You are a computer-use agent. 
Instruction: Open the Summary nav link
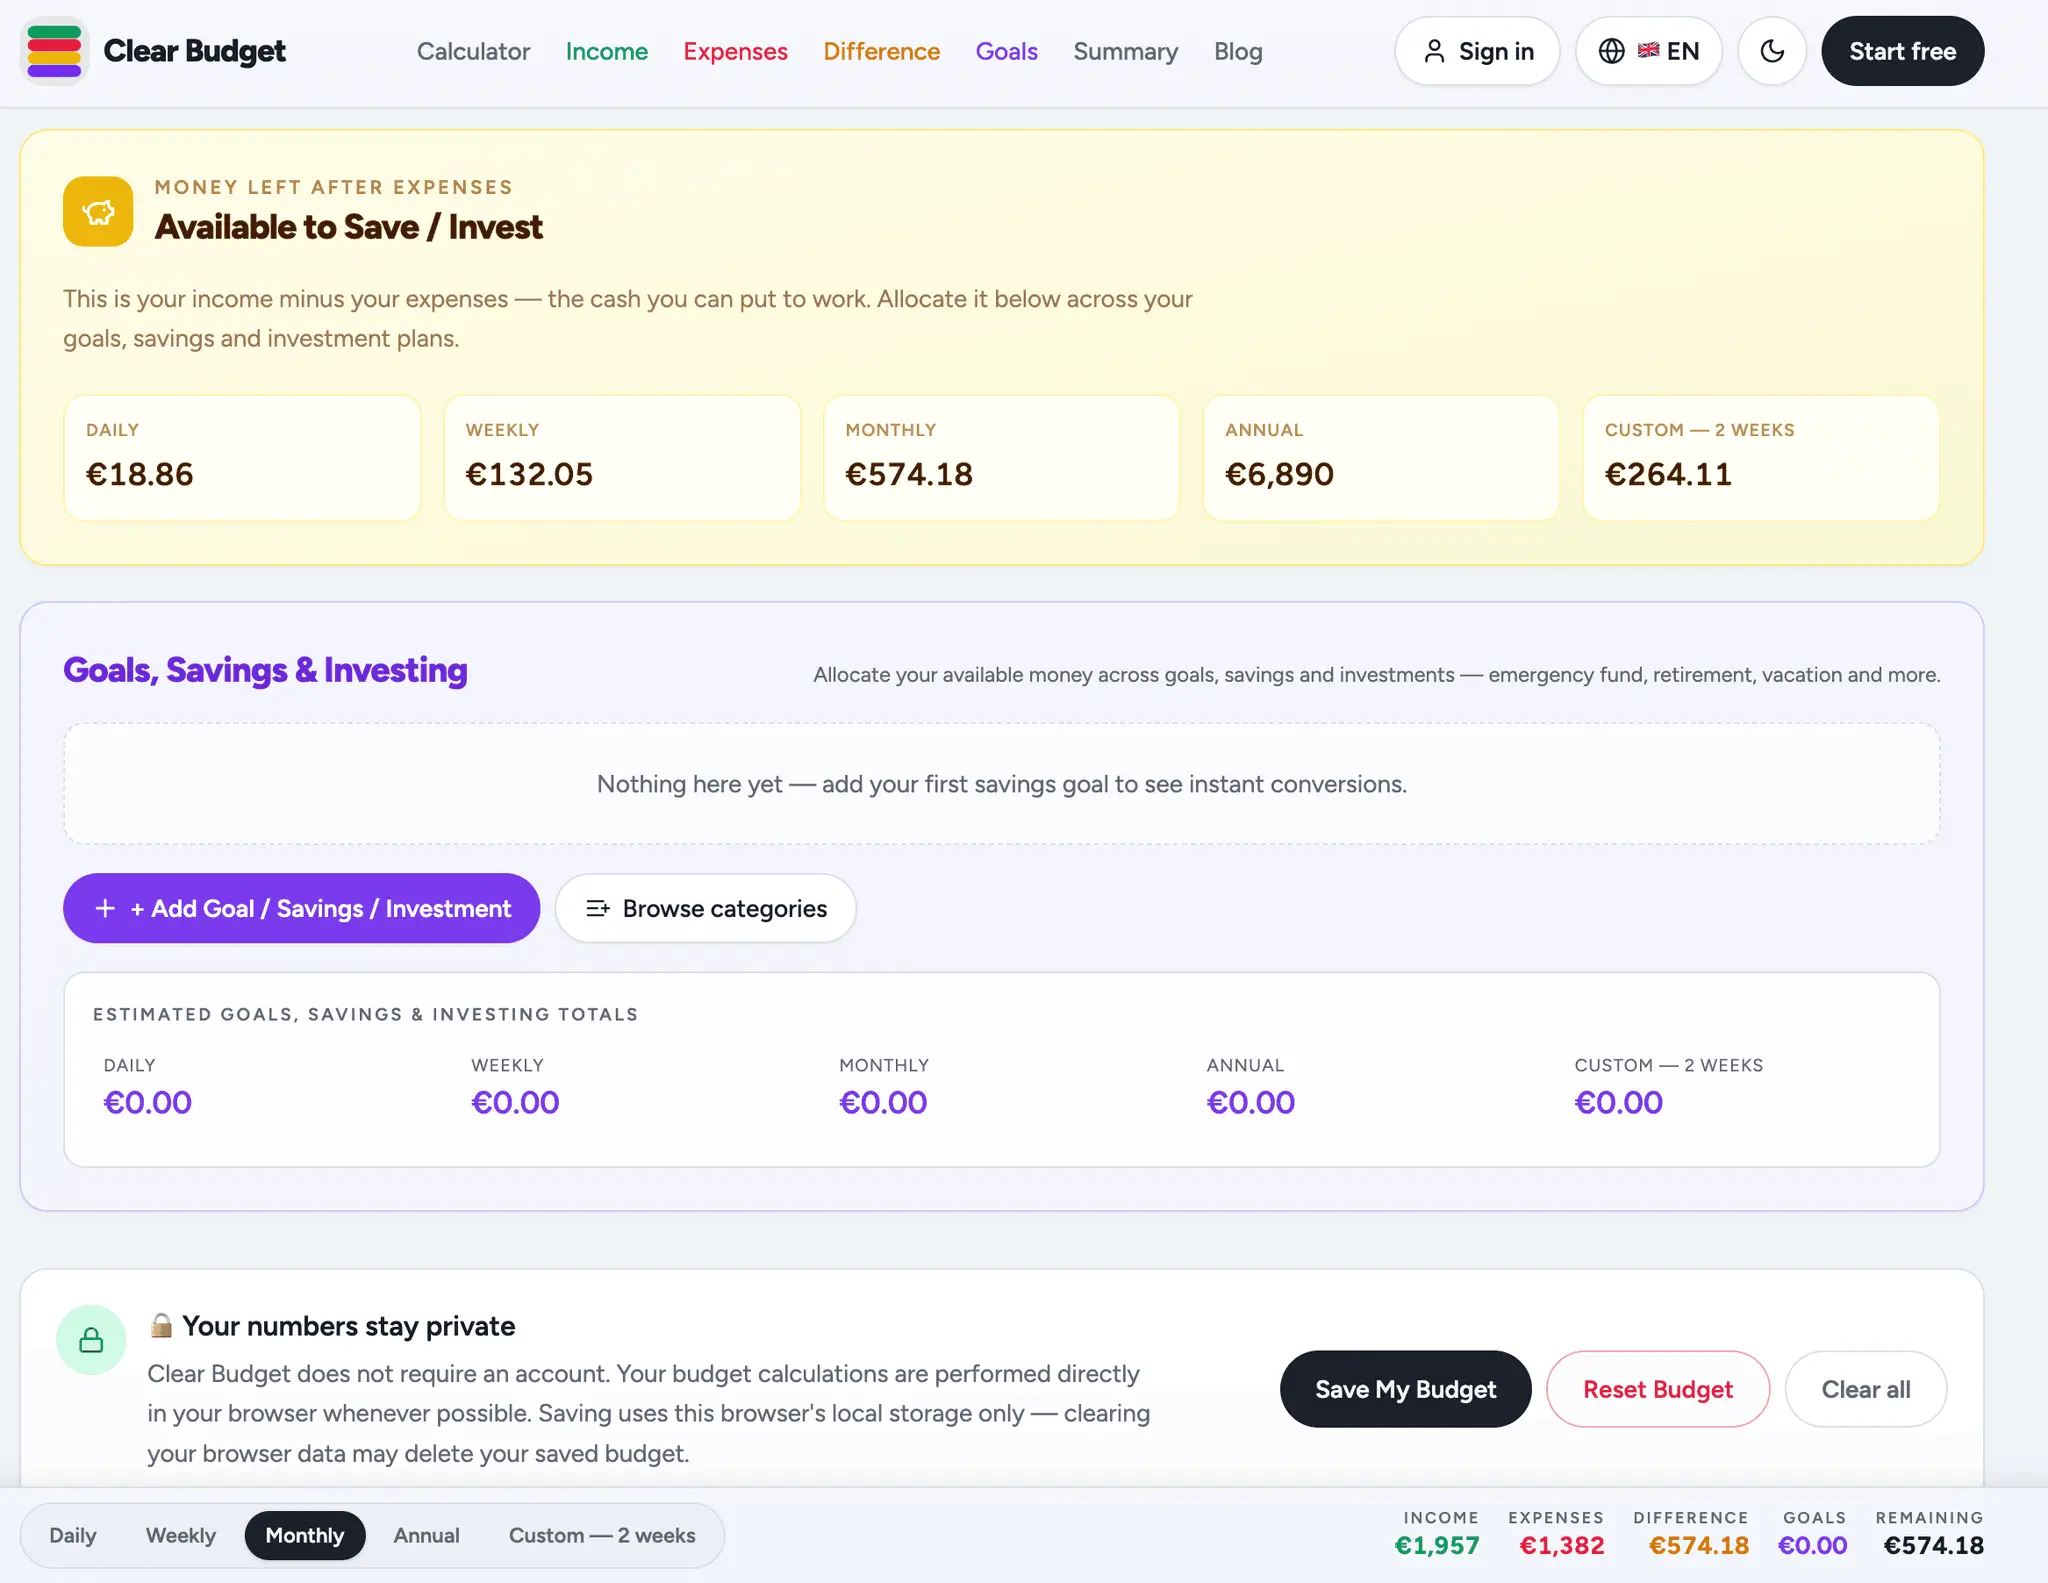point(1125,51)
